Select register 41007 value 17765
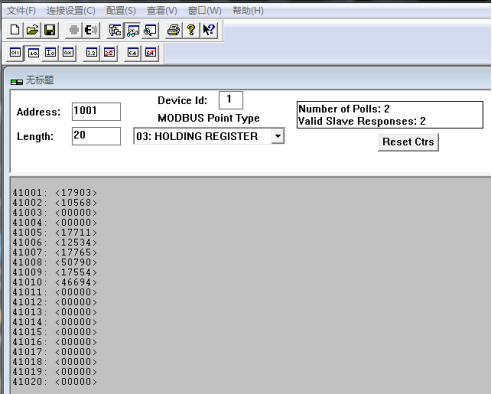This screenshot has width=492, height=394. [76, 252]
